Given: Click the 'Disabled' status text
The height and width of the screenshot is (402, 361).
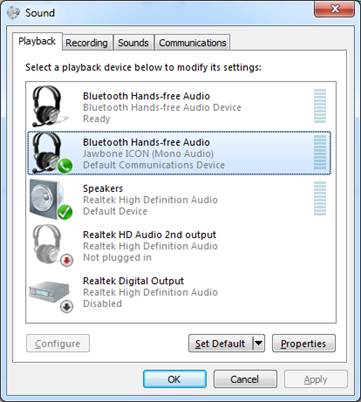Looking at the screenshot, I should coord(102,304).
